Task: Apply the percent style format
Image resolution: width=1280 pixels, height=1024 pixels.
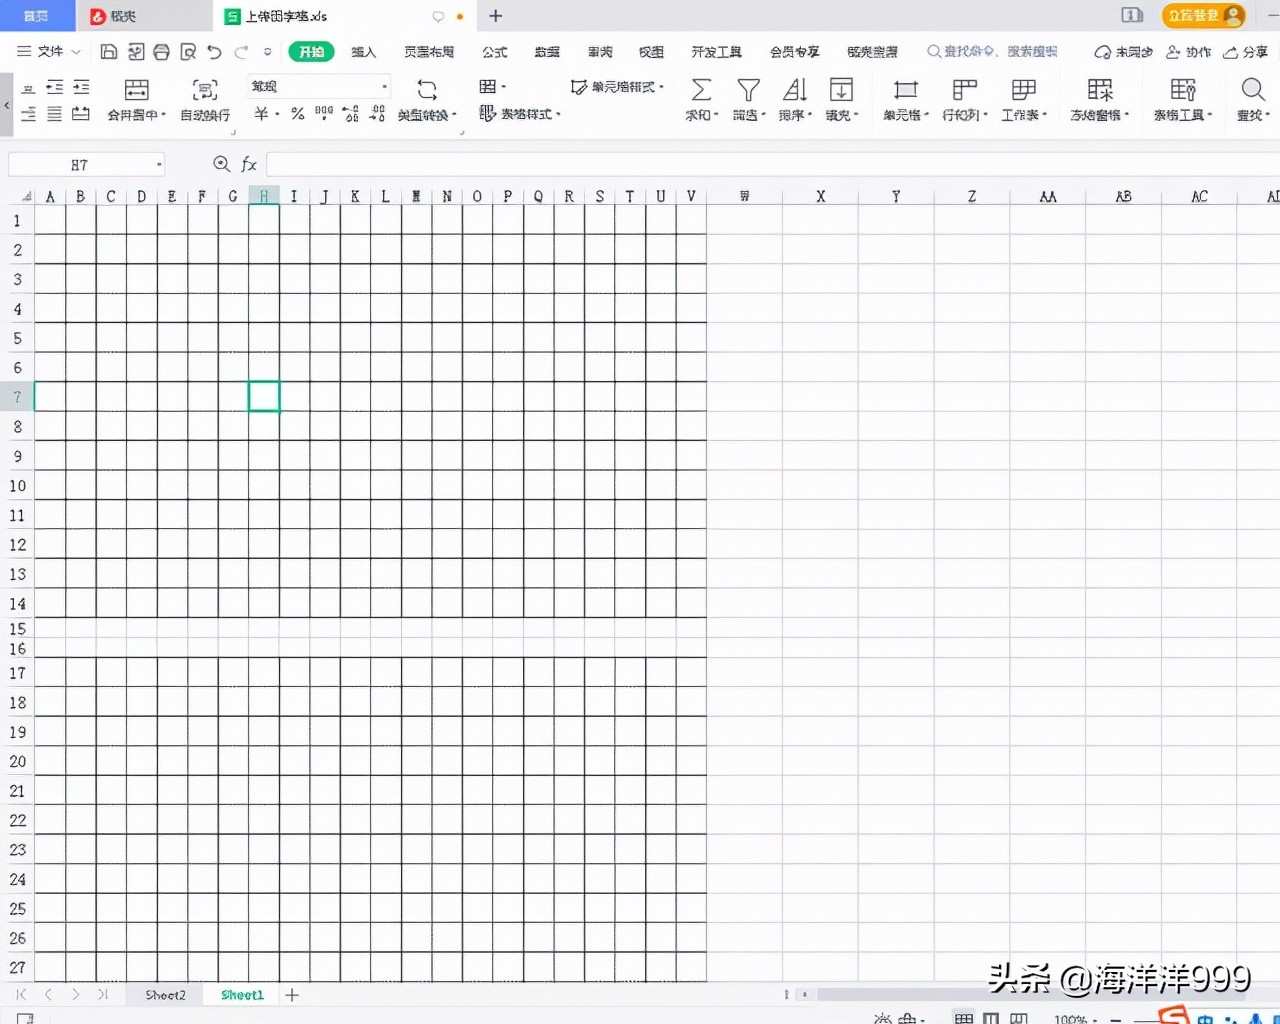Action: [297, 114]
